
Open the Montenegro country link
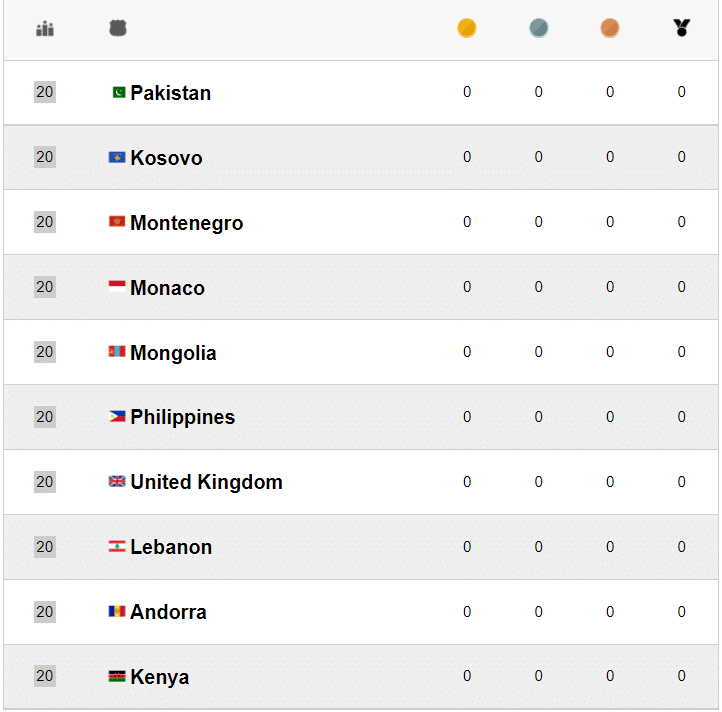pos(186,223)
